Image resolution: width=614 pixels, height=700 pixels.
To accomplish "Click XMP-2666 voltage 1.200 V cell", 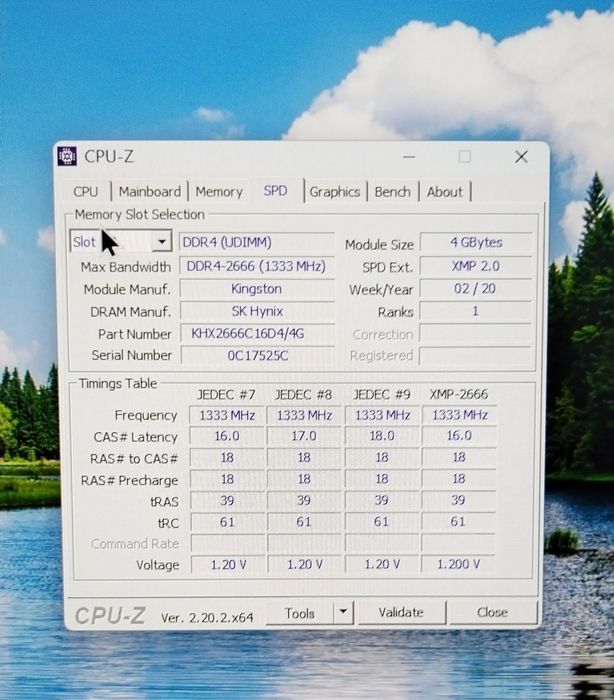I will [459, 564].
